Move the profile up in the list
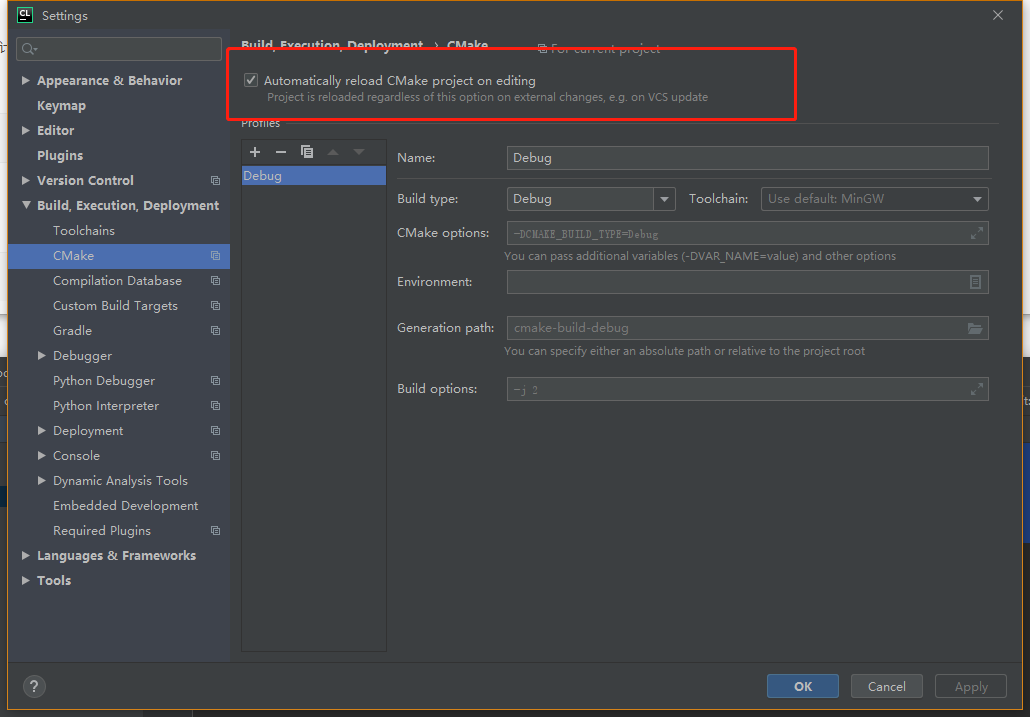Screen dimensions: 1030x717 pyautogui.click(x=333, y=151)
